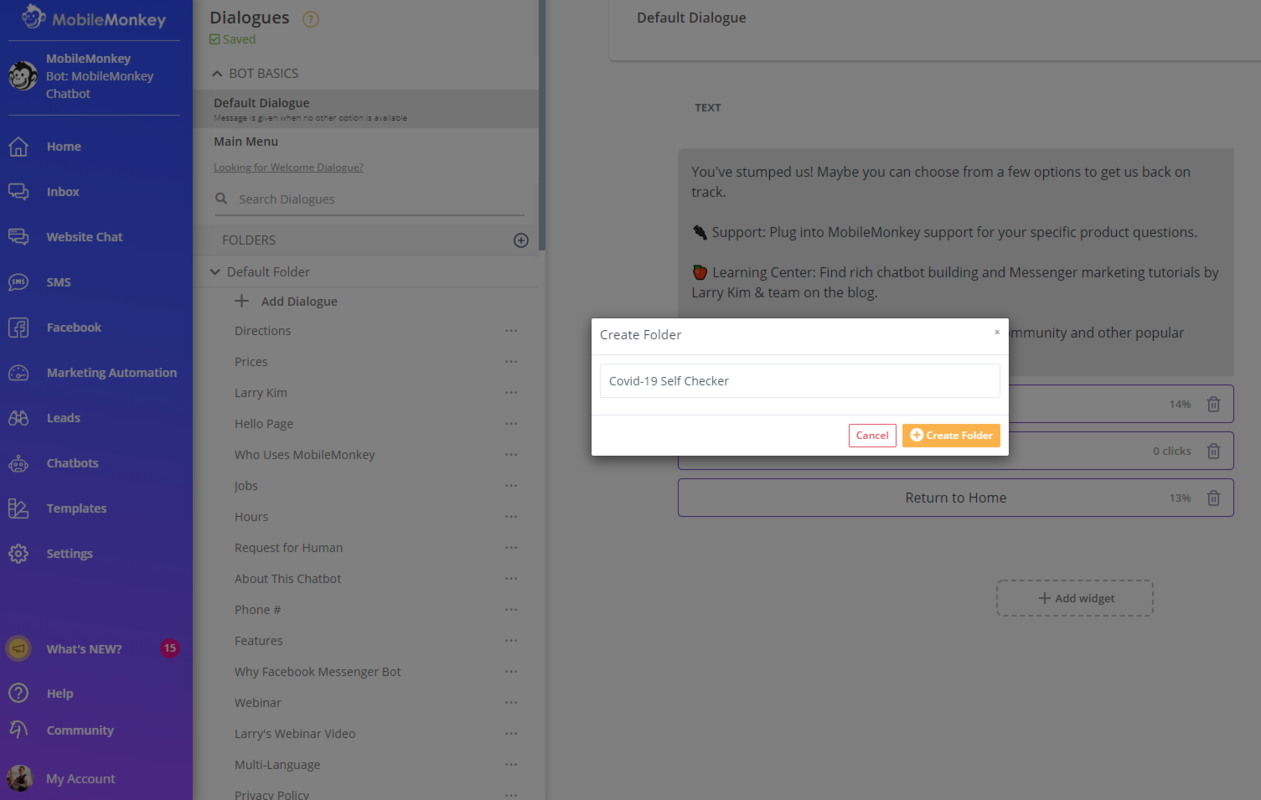Open the Leads section

coord(63,417)
